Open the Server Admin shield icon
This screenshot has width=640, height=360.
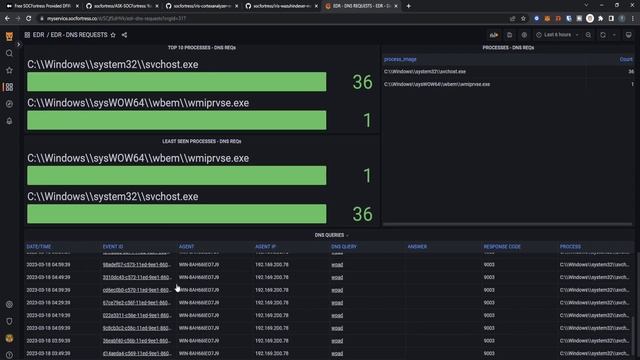[9, 321]
